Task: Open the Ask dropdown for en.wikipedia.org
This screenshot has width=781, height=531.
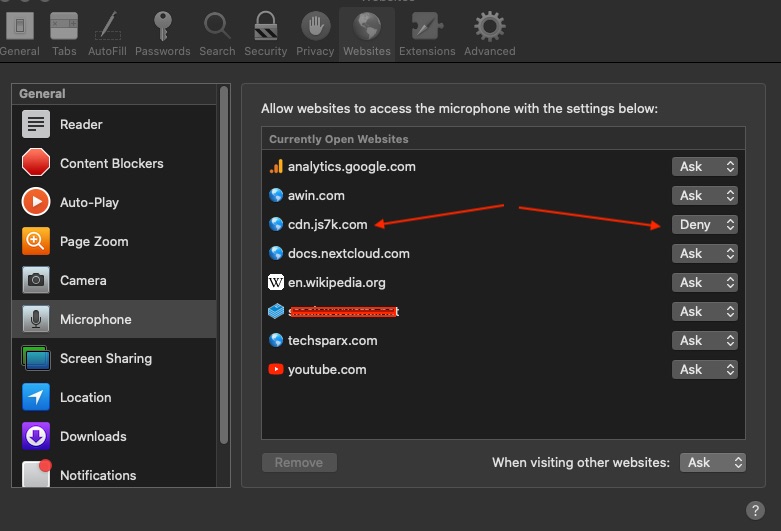Action: (x=705, y=282)
